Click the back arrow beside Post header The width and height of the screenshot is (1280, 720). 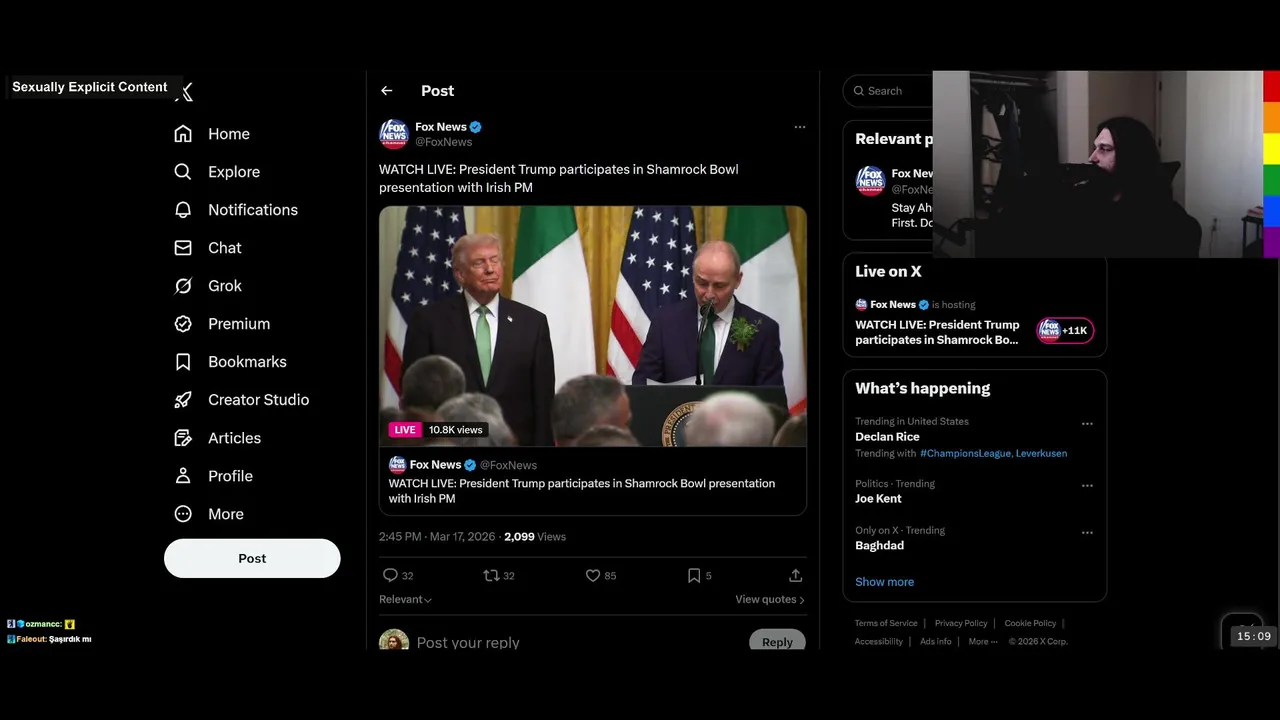[387, 91]
